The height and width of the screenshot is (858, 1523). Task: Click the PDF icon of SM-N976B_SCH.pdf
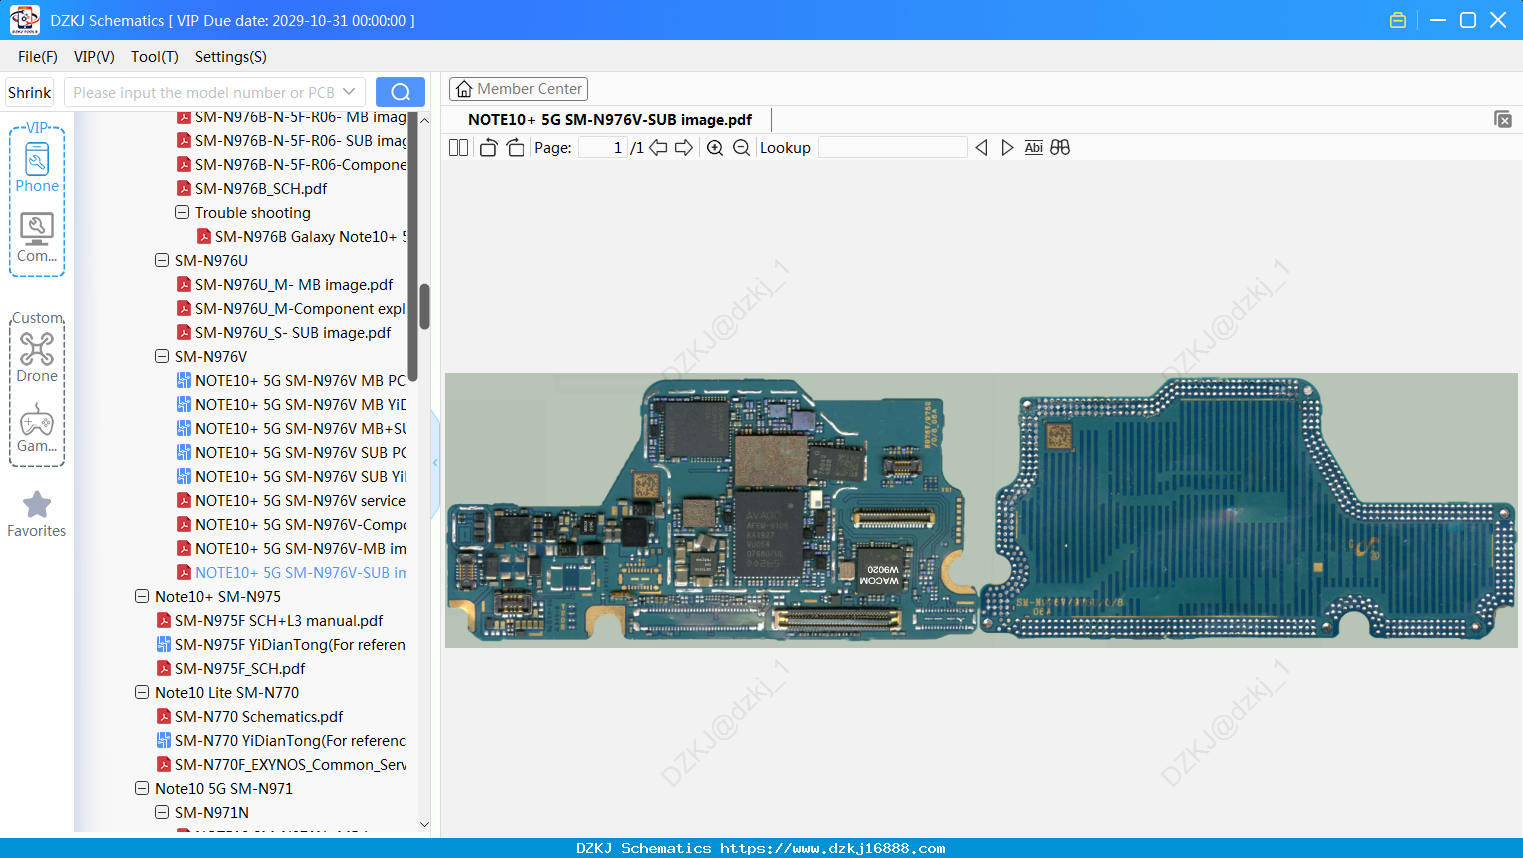pos(184,189)
